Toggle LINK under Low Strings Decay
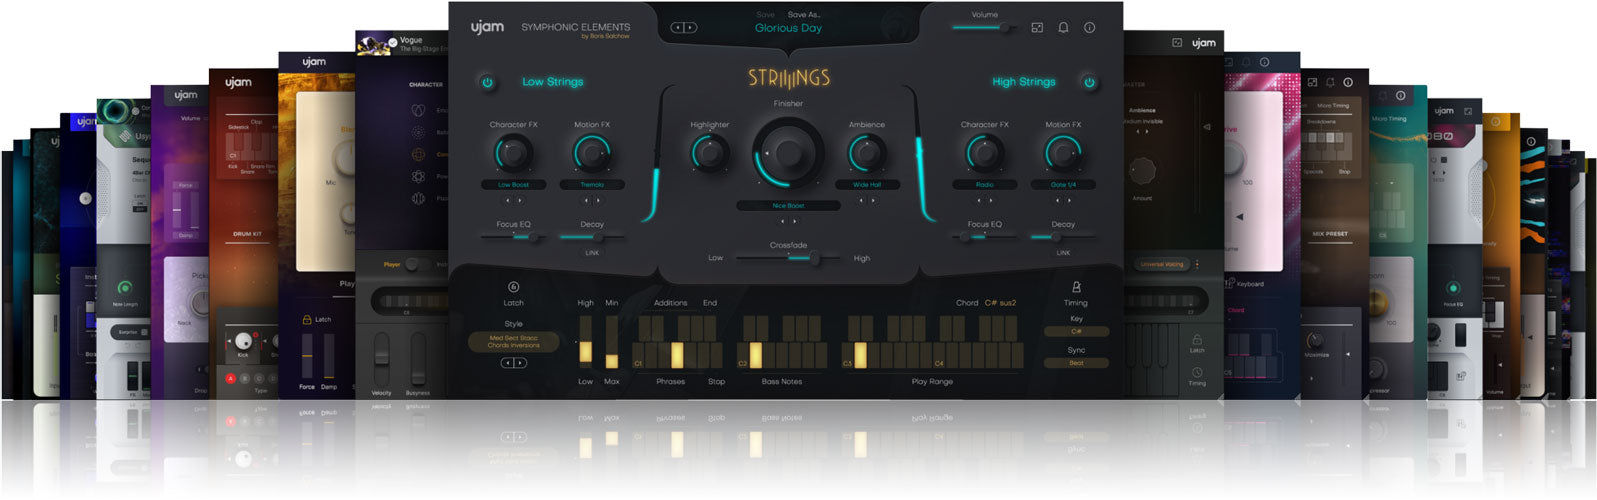This screenshot has height=500, width=1597. pos(591,253)
